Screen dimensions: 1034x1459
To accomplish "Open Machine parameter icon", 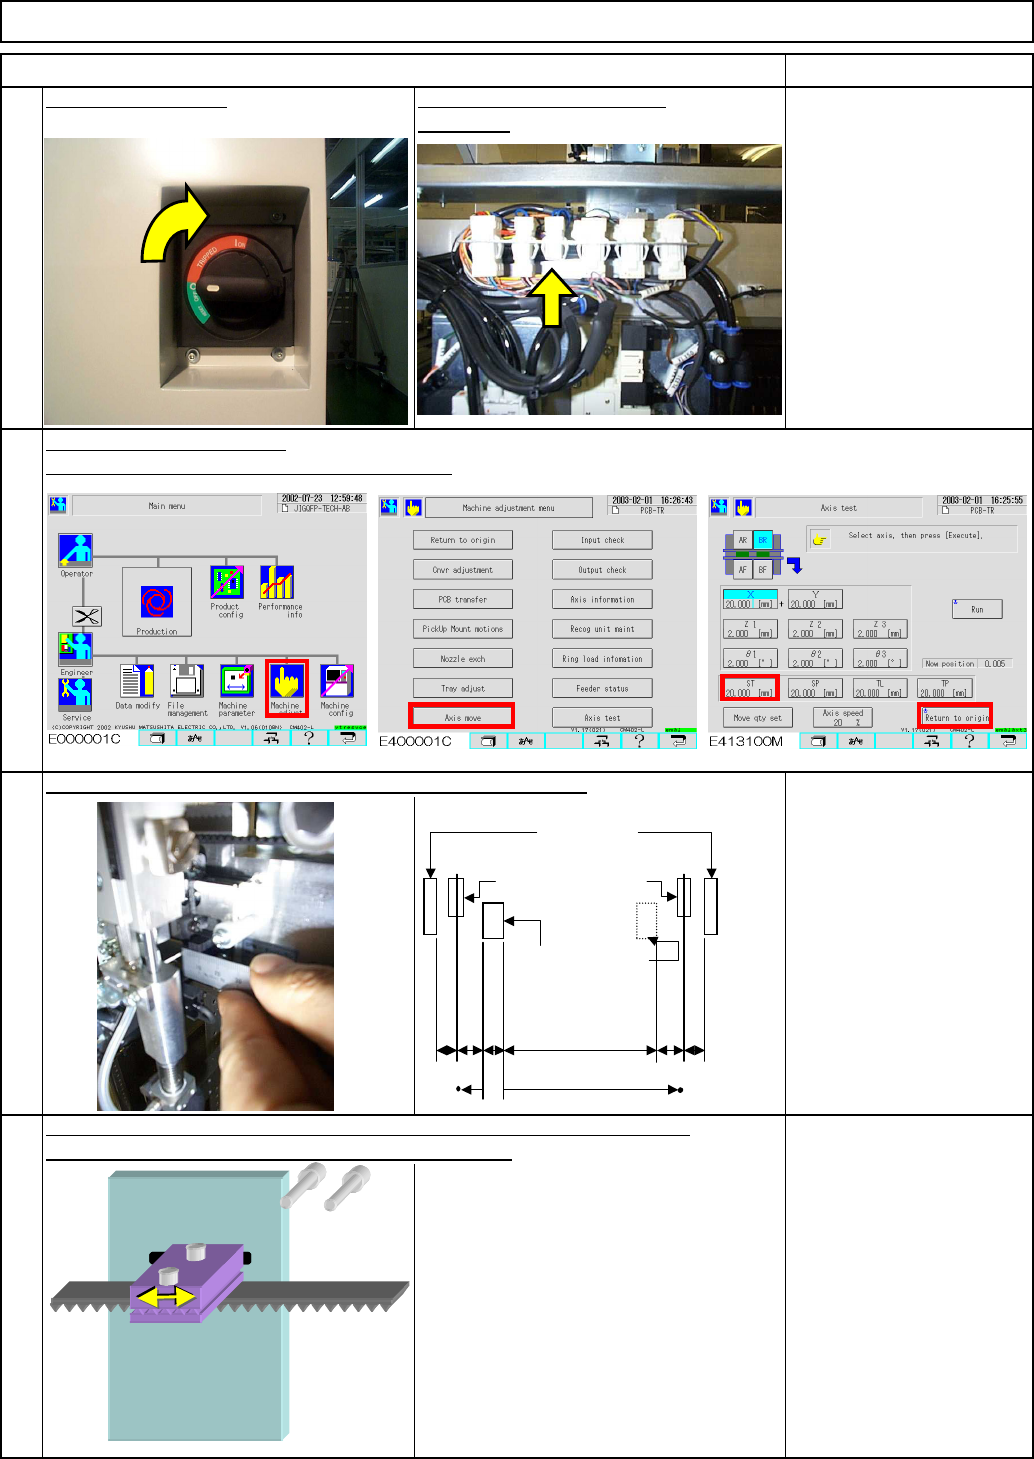I will (237, 681).
